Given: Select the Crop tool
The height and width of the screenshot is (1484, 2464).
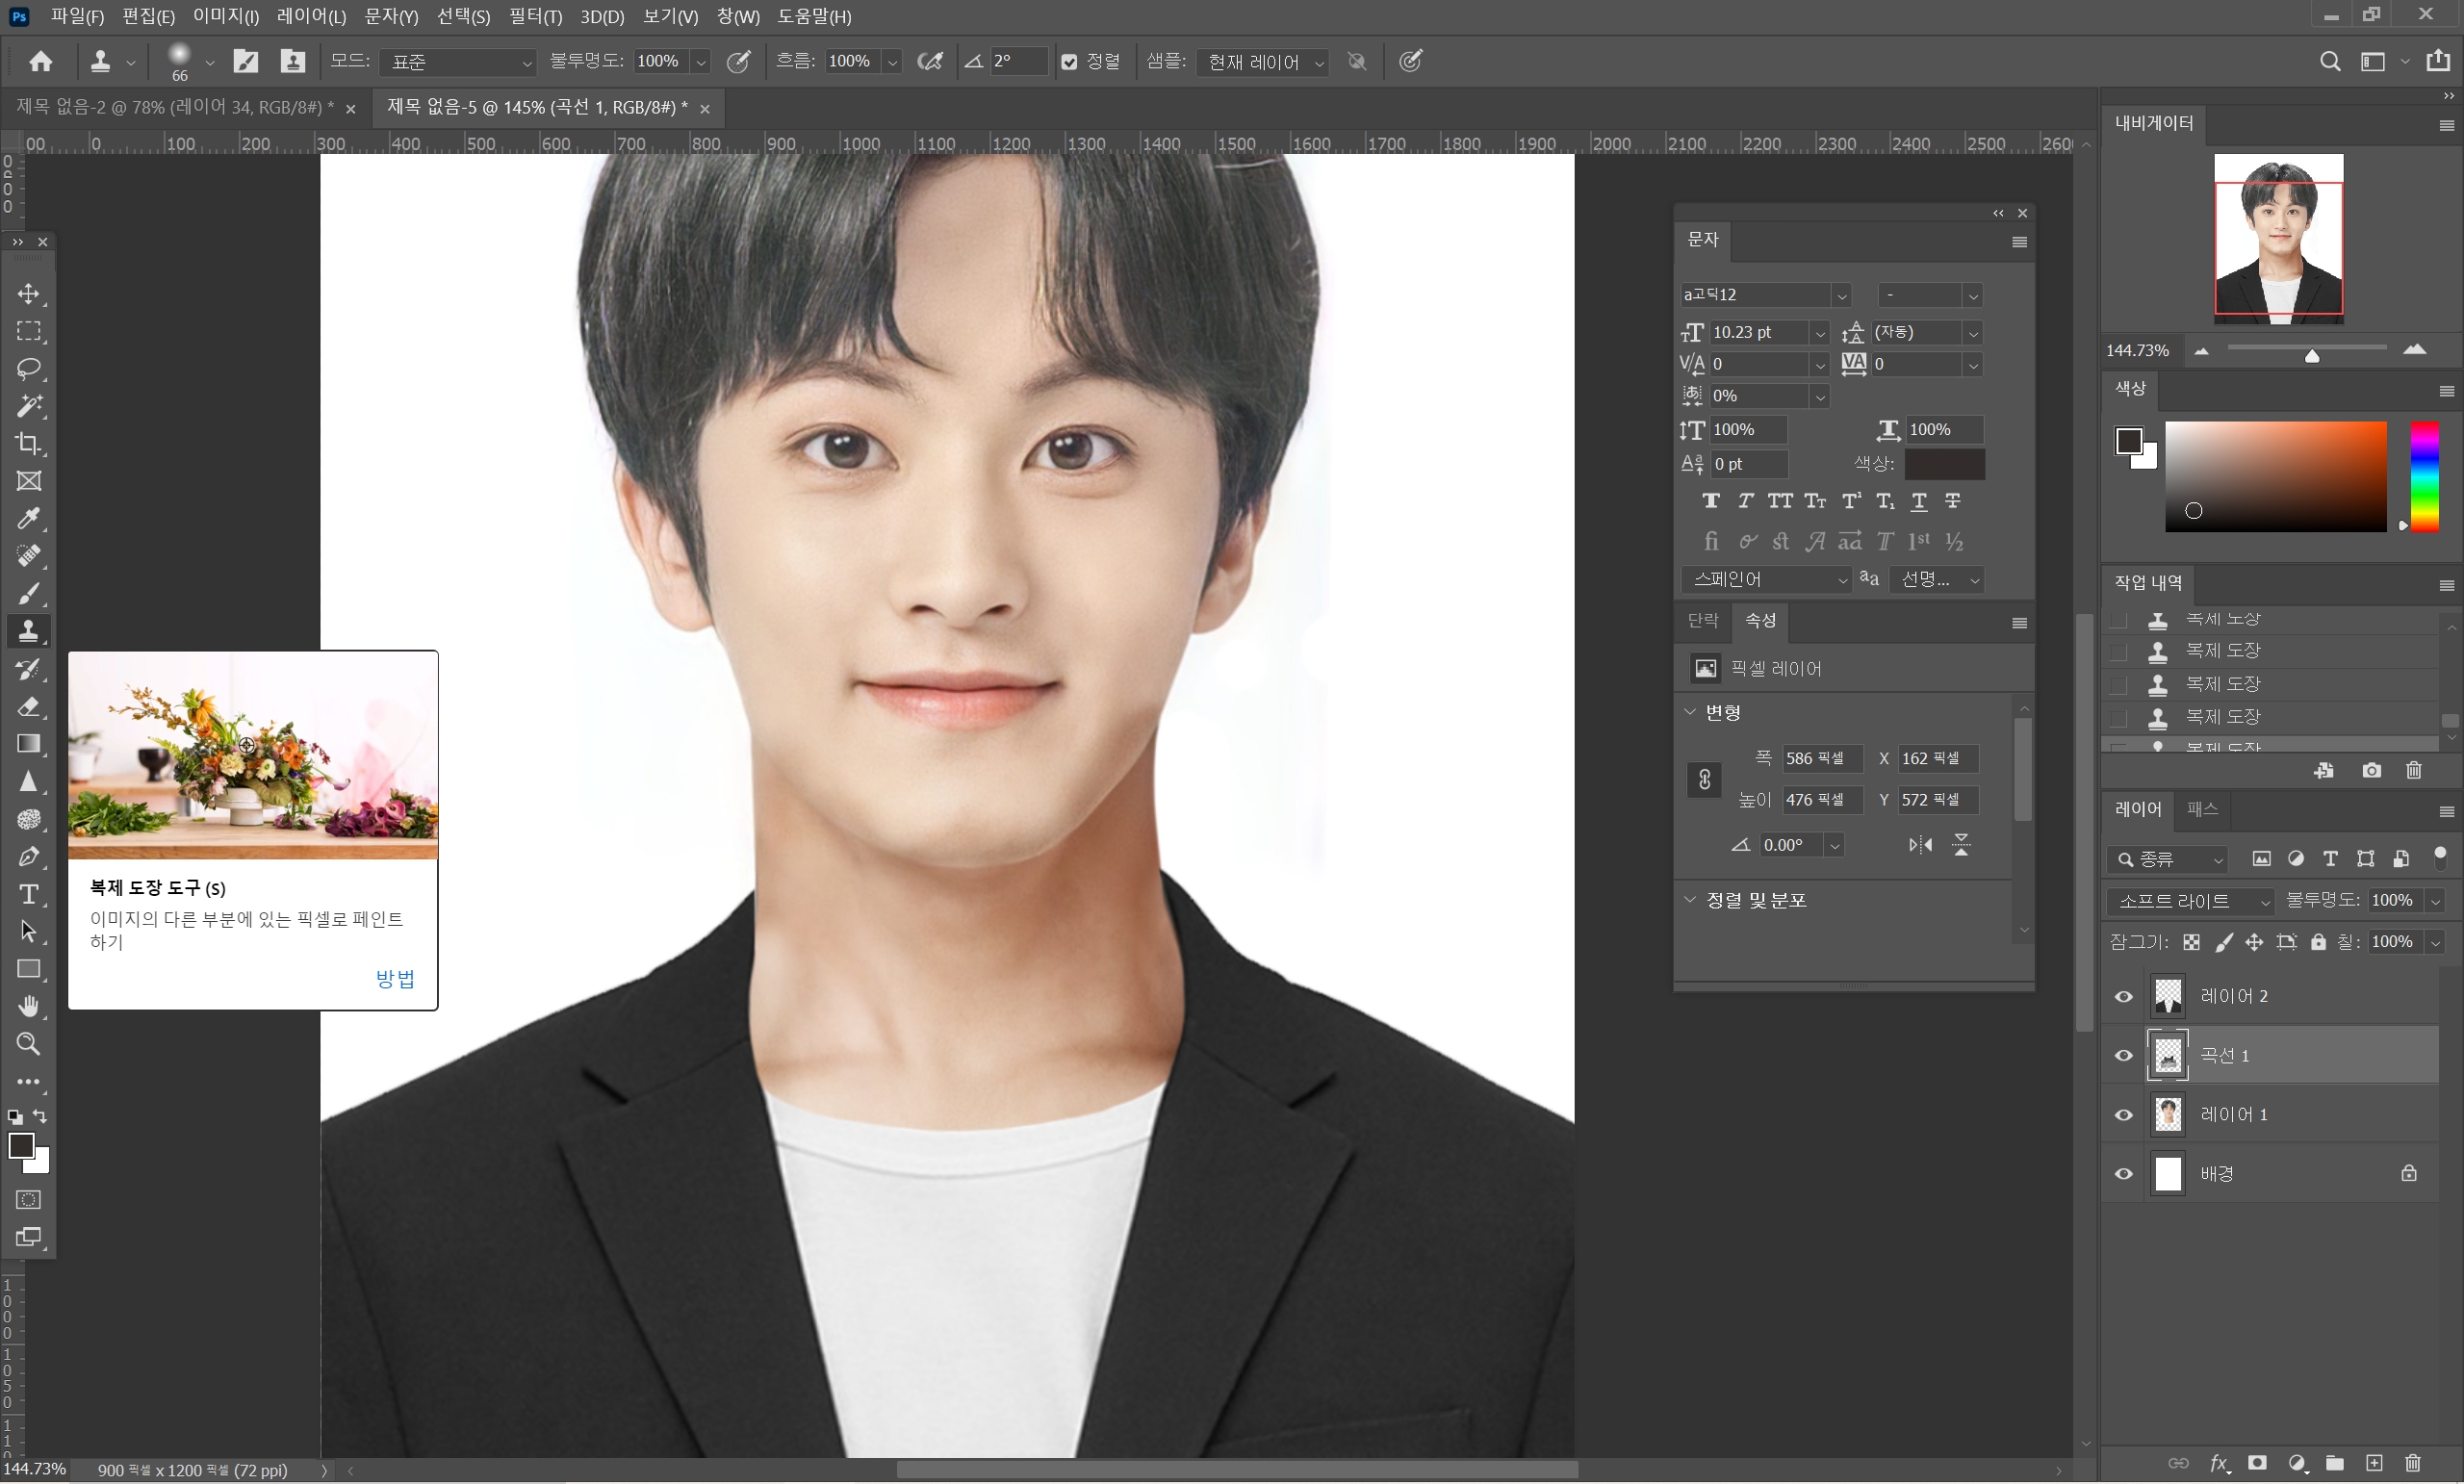Looking at the screenshot, I should tap(28, 444).
